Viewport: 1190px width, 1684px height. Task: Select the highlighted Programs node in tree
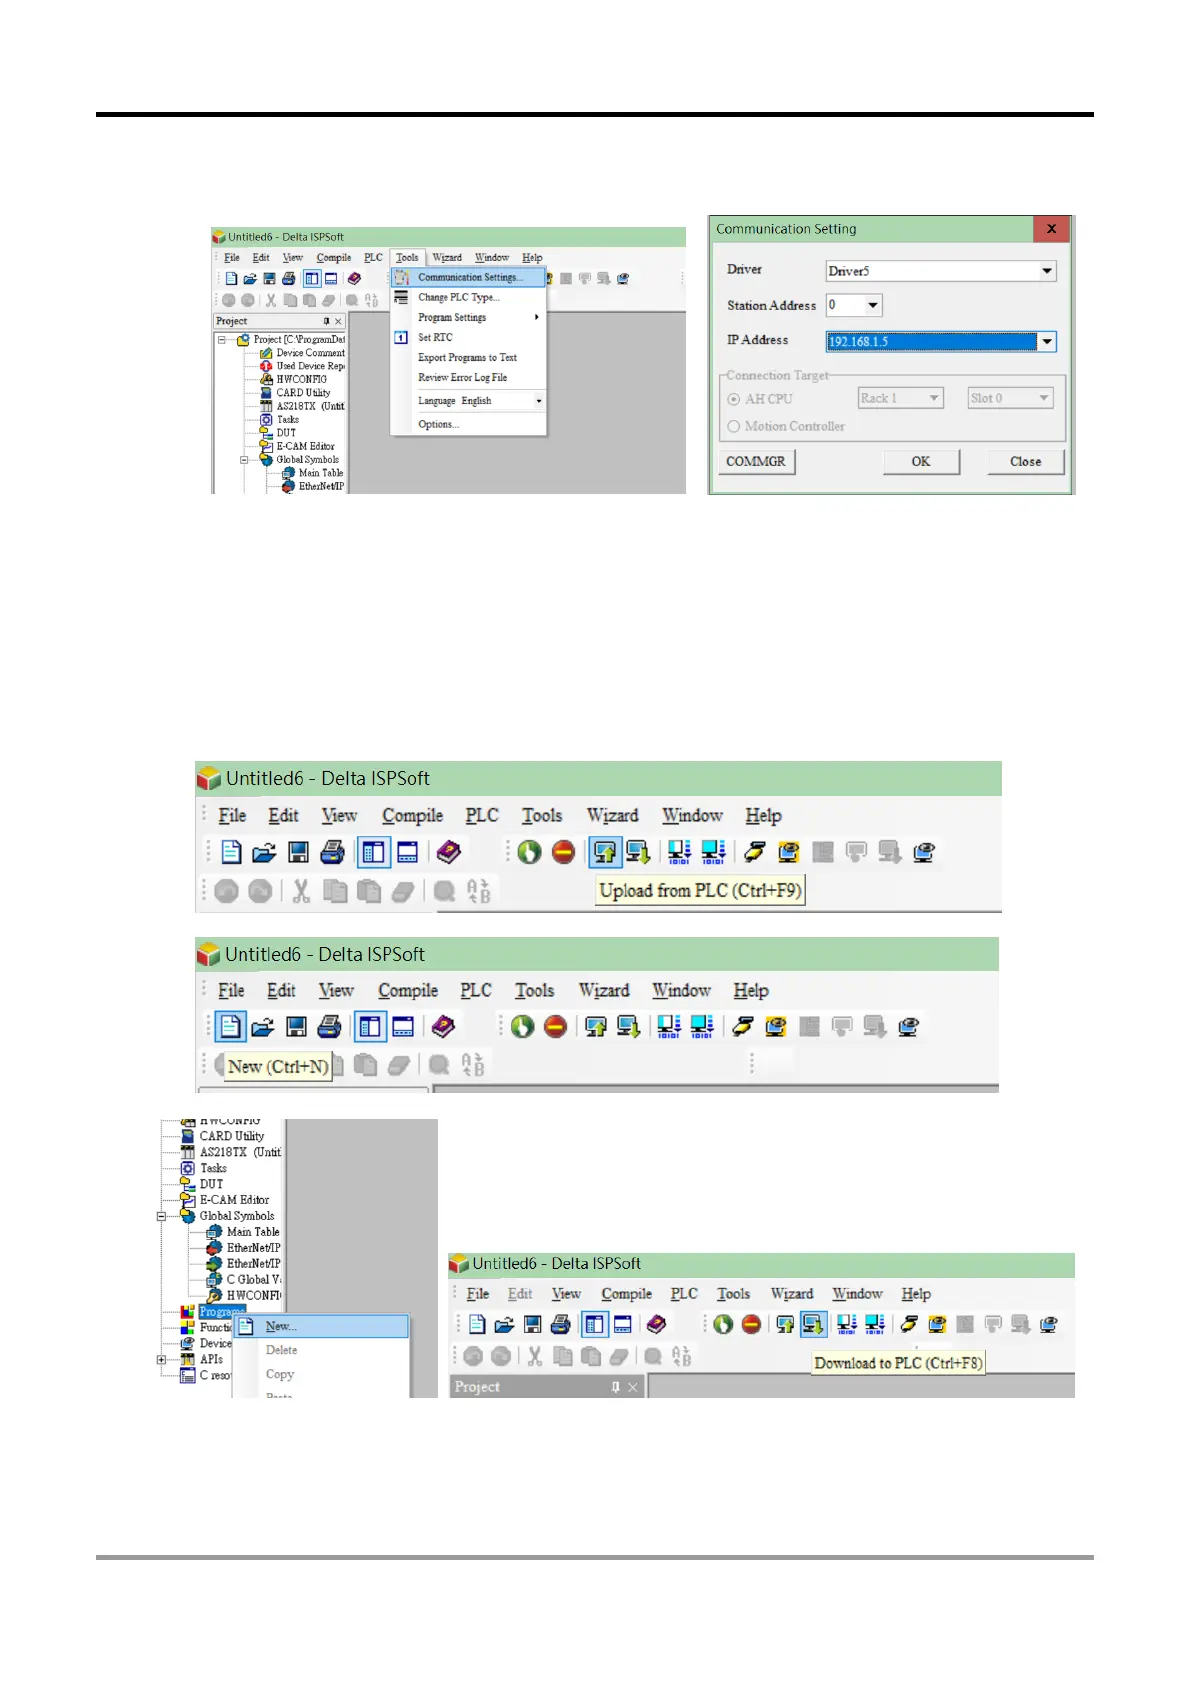[221, 1312]
